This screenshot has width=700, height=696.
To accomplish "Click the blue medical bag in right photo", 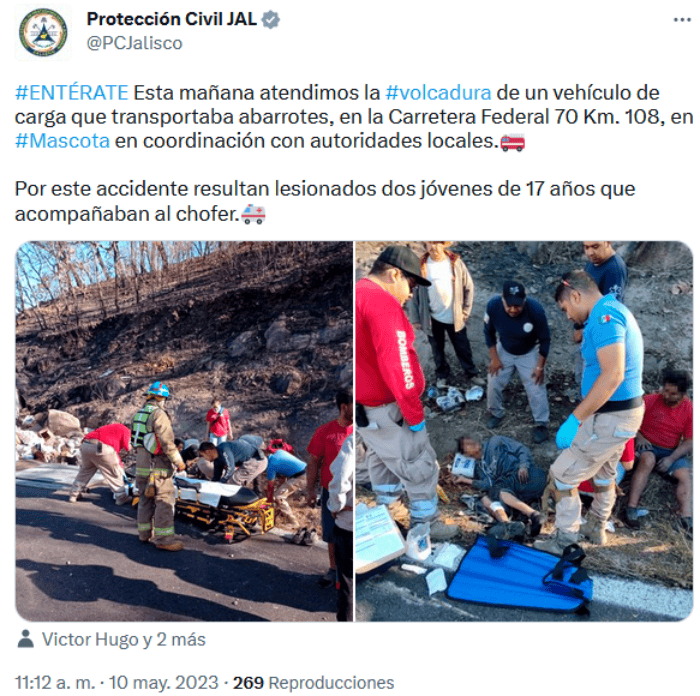I will [x=521, y=574].
